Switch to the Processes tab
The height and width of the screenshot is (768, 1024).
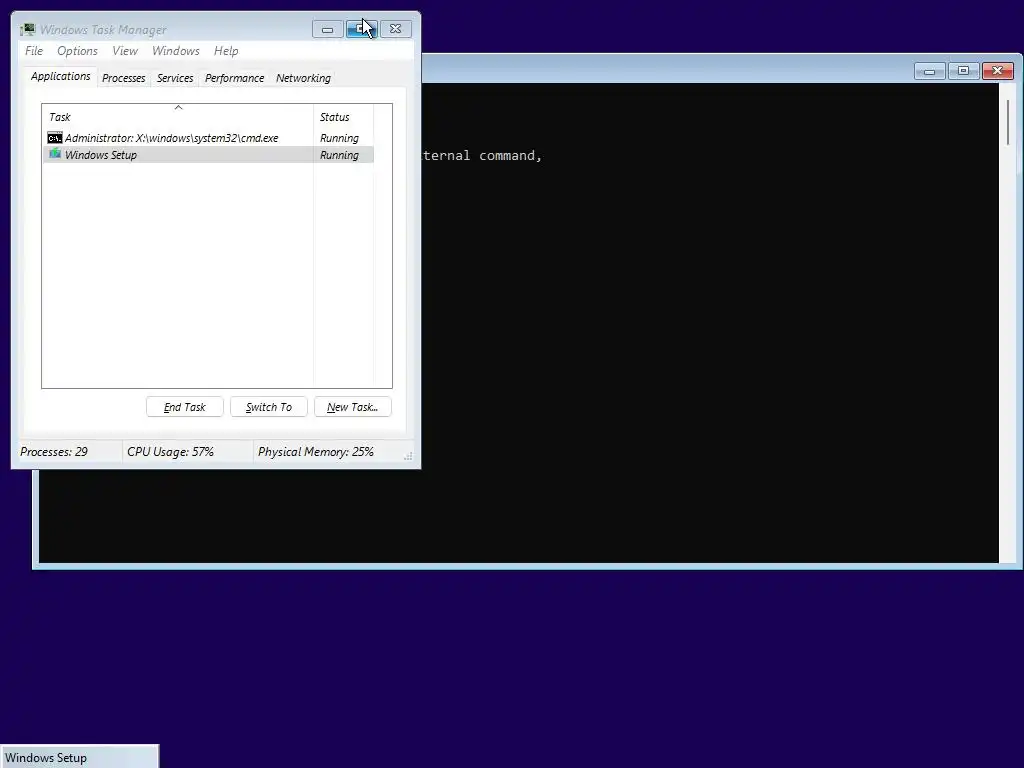123,78
